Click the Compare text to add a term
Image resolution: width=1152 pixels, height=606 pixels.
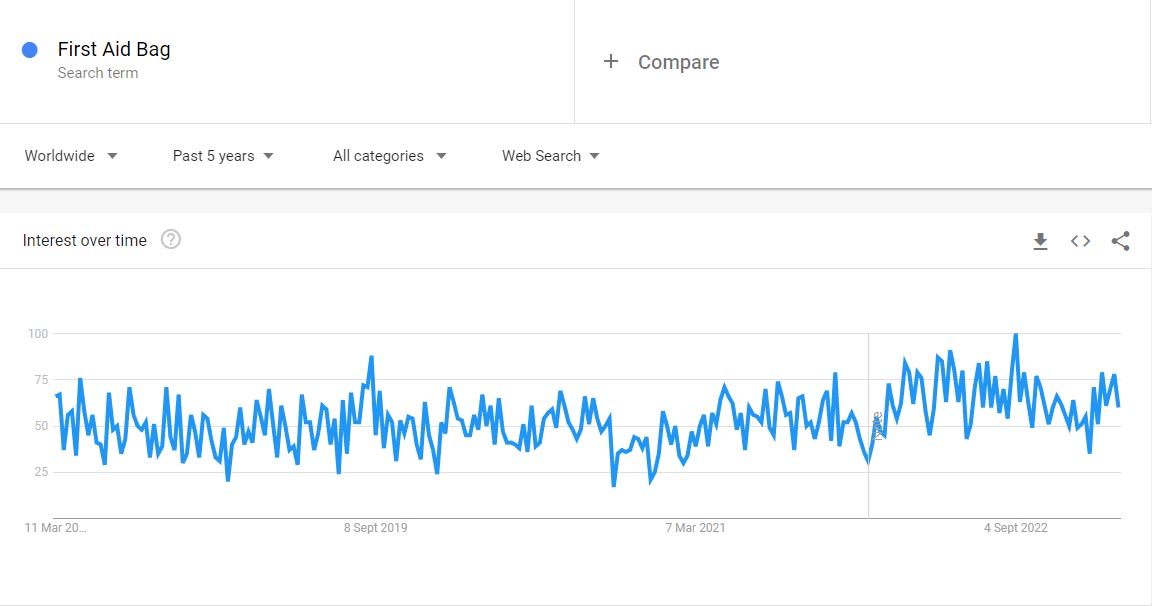(678, 62)
